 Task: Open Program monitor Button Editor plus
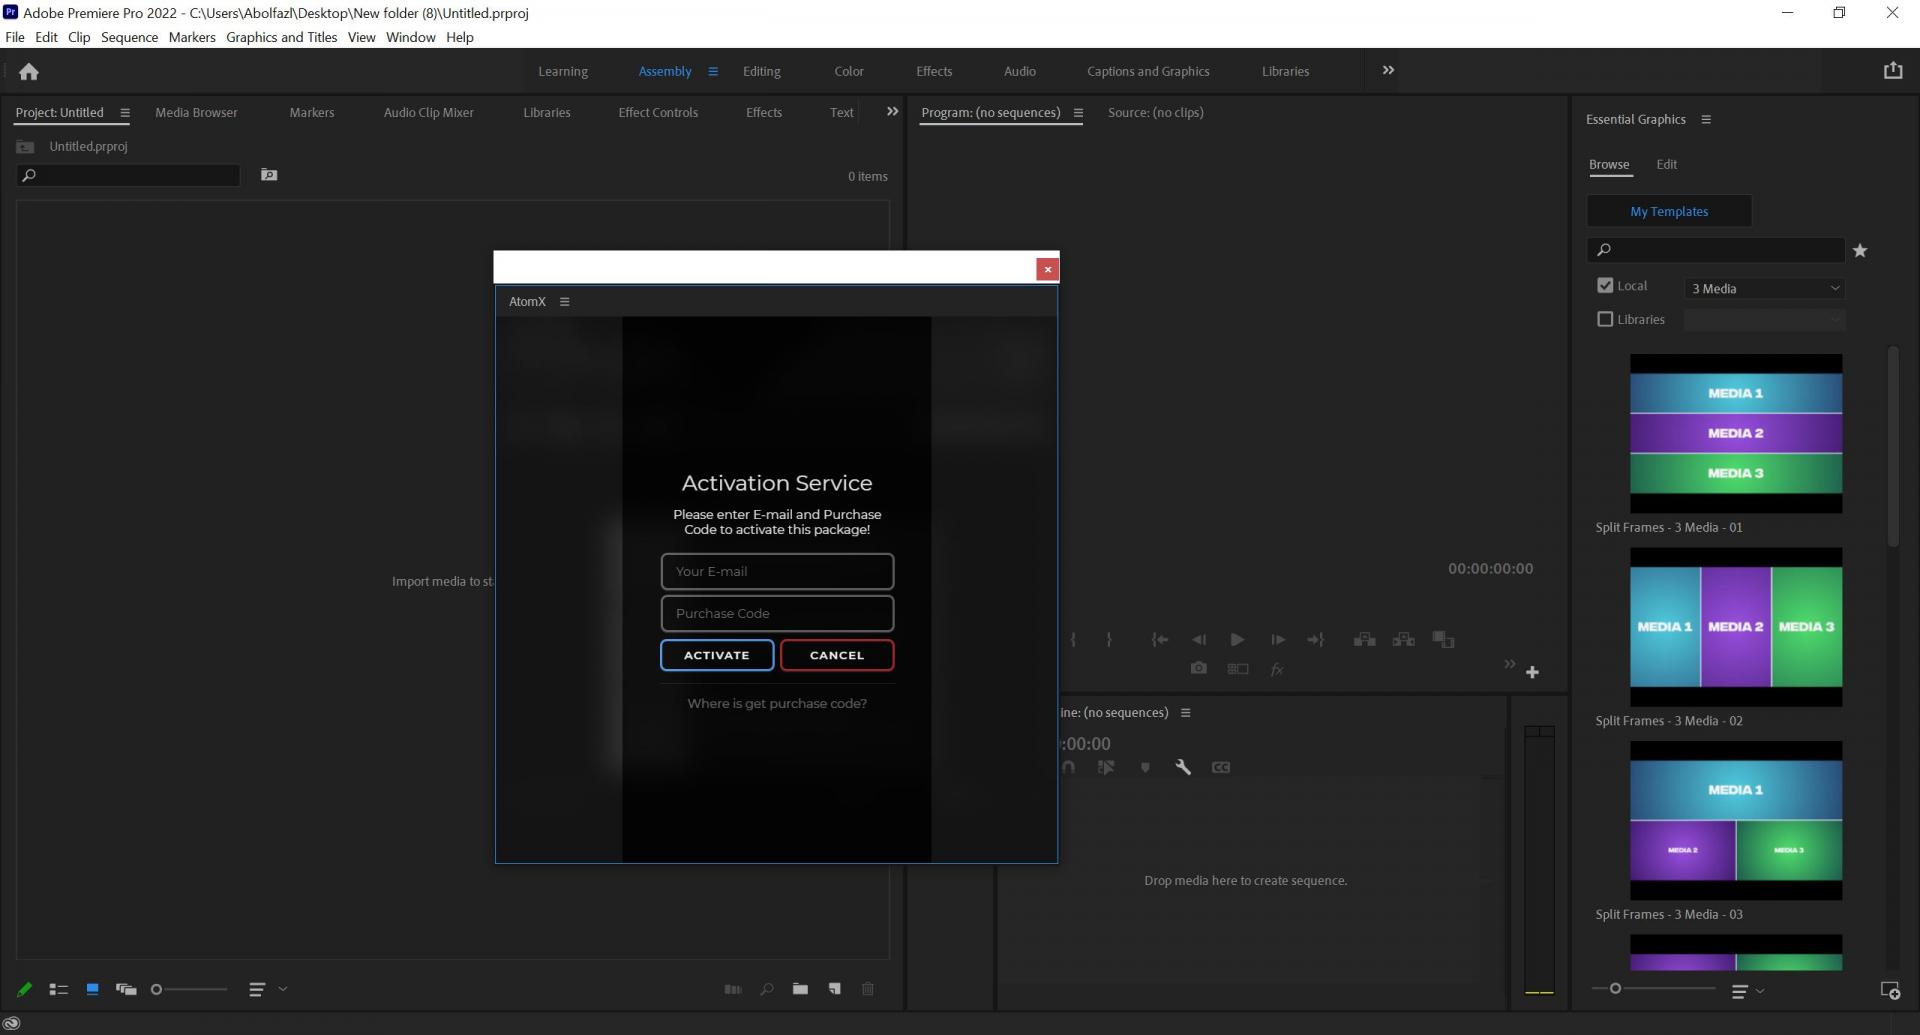click(1532, 672)
